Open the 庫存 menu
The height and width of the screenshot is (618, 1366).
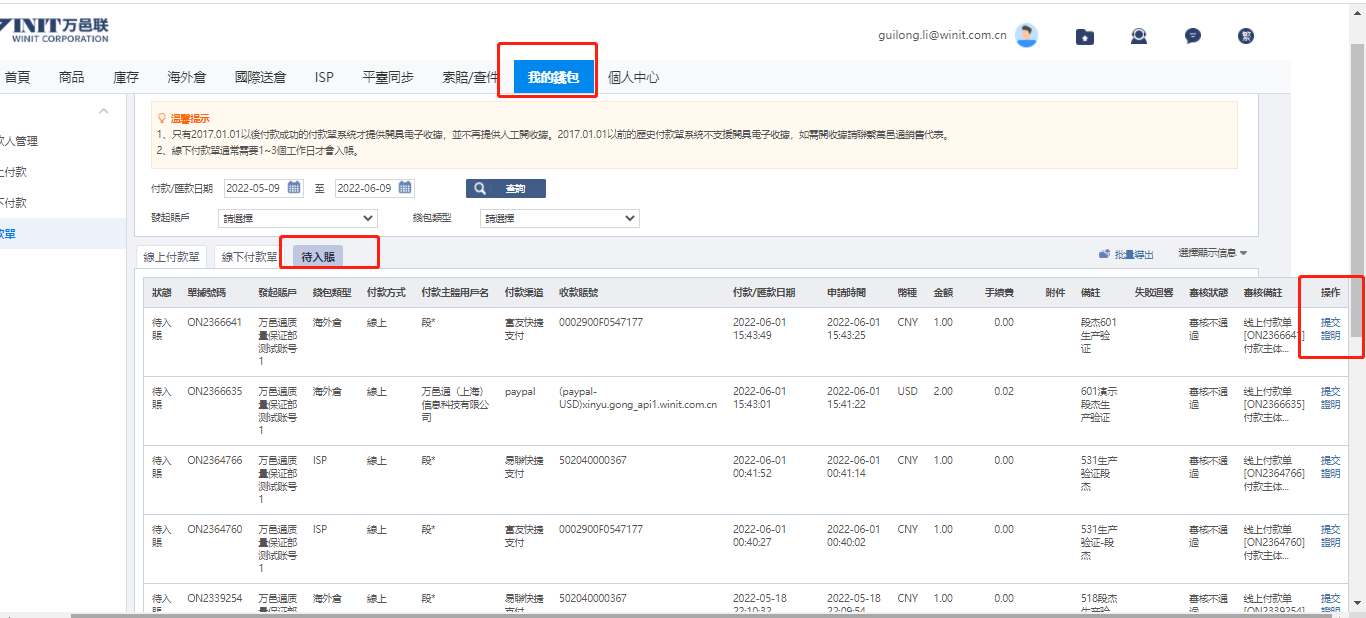pos(126,77)
